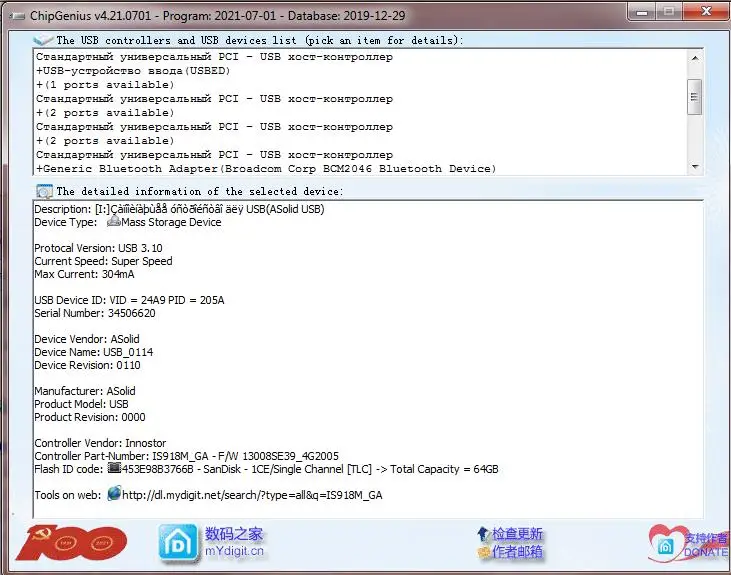This screenshot has height=575, width=731.
Task: Click the Max Current: 304mA line
Action: [x=84, y=274]
